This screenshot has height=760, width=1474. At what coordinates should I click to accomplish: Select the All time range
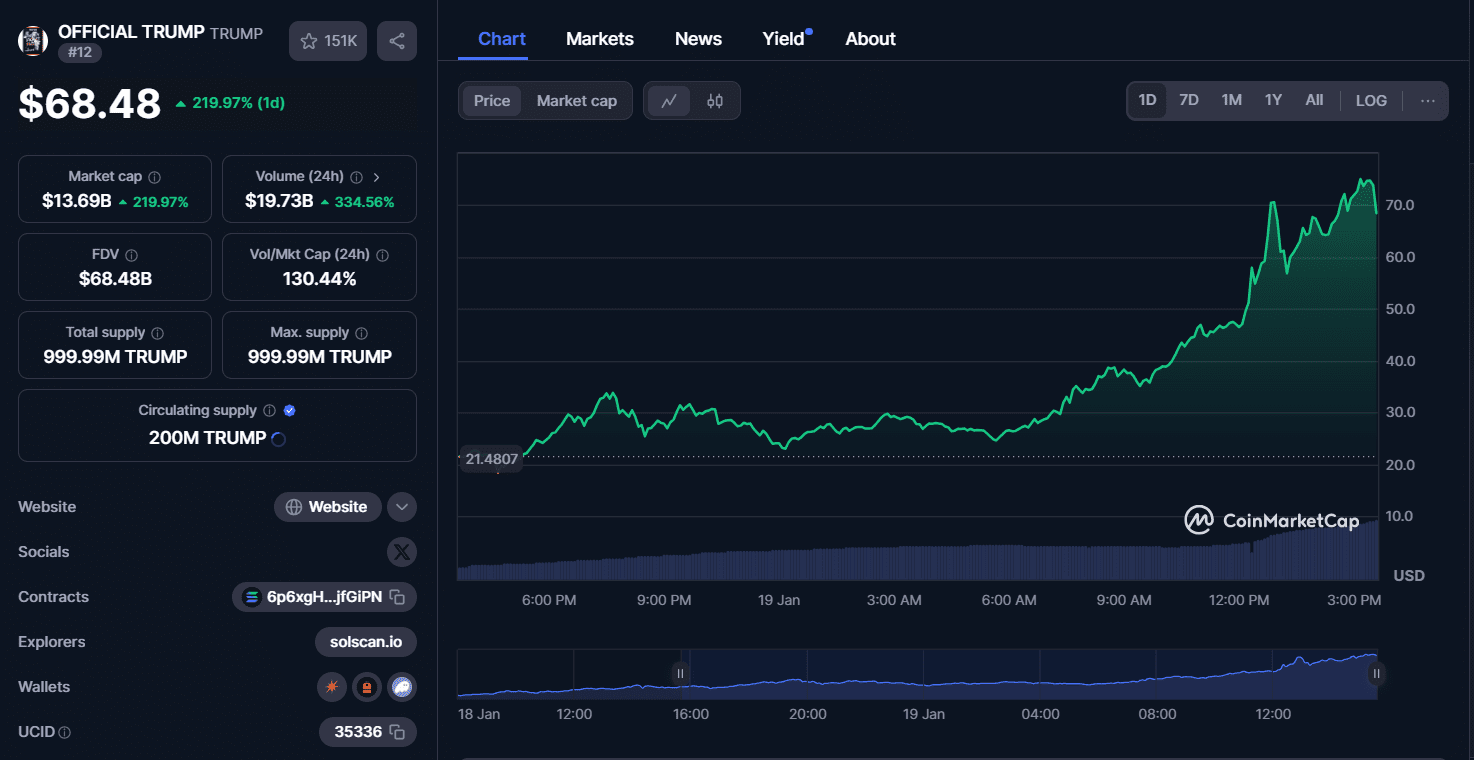(1314, 100)
